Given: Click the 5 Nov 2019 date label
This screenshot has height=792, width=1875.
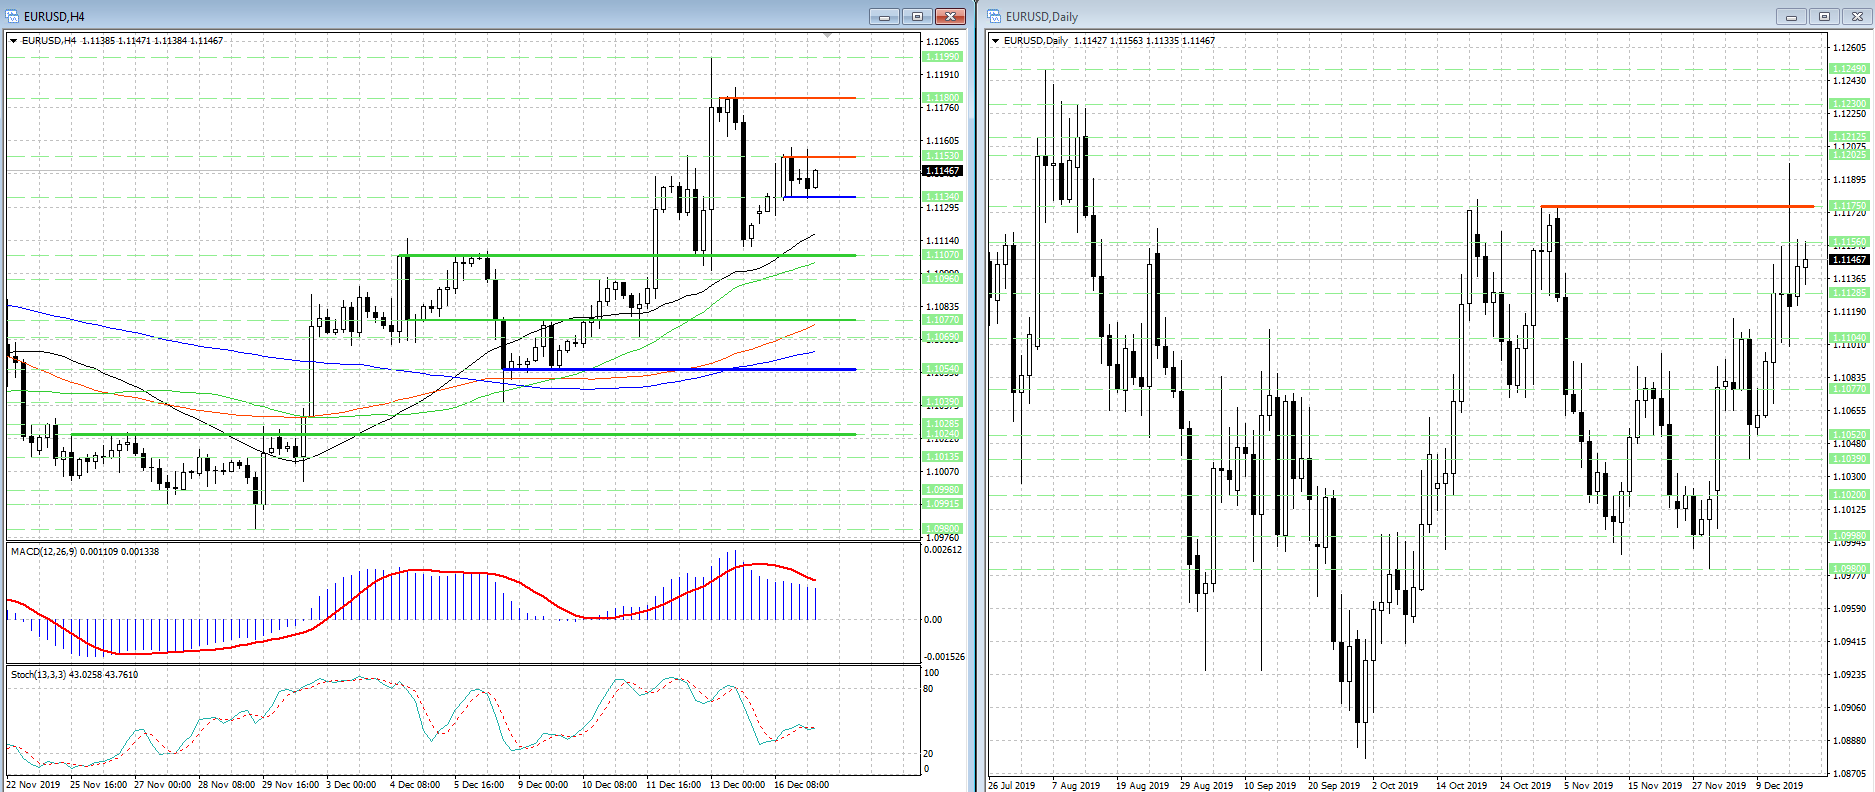Looking at the screenshot, I should [x=1589, y=785].
